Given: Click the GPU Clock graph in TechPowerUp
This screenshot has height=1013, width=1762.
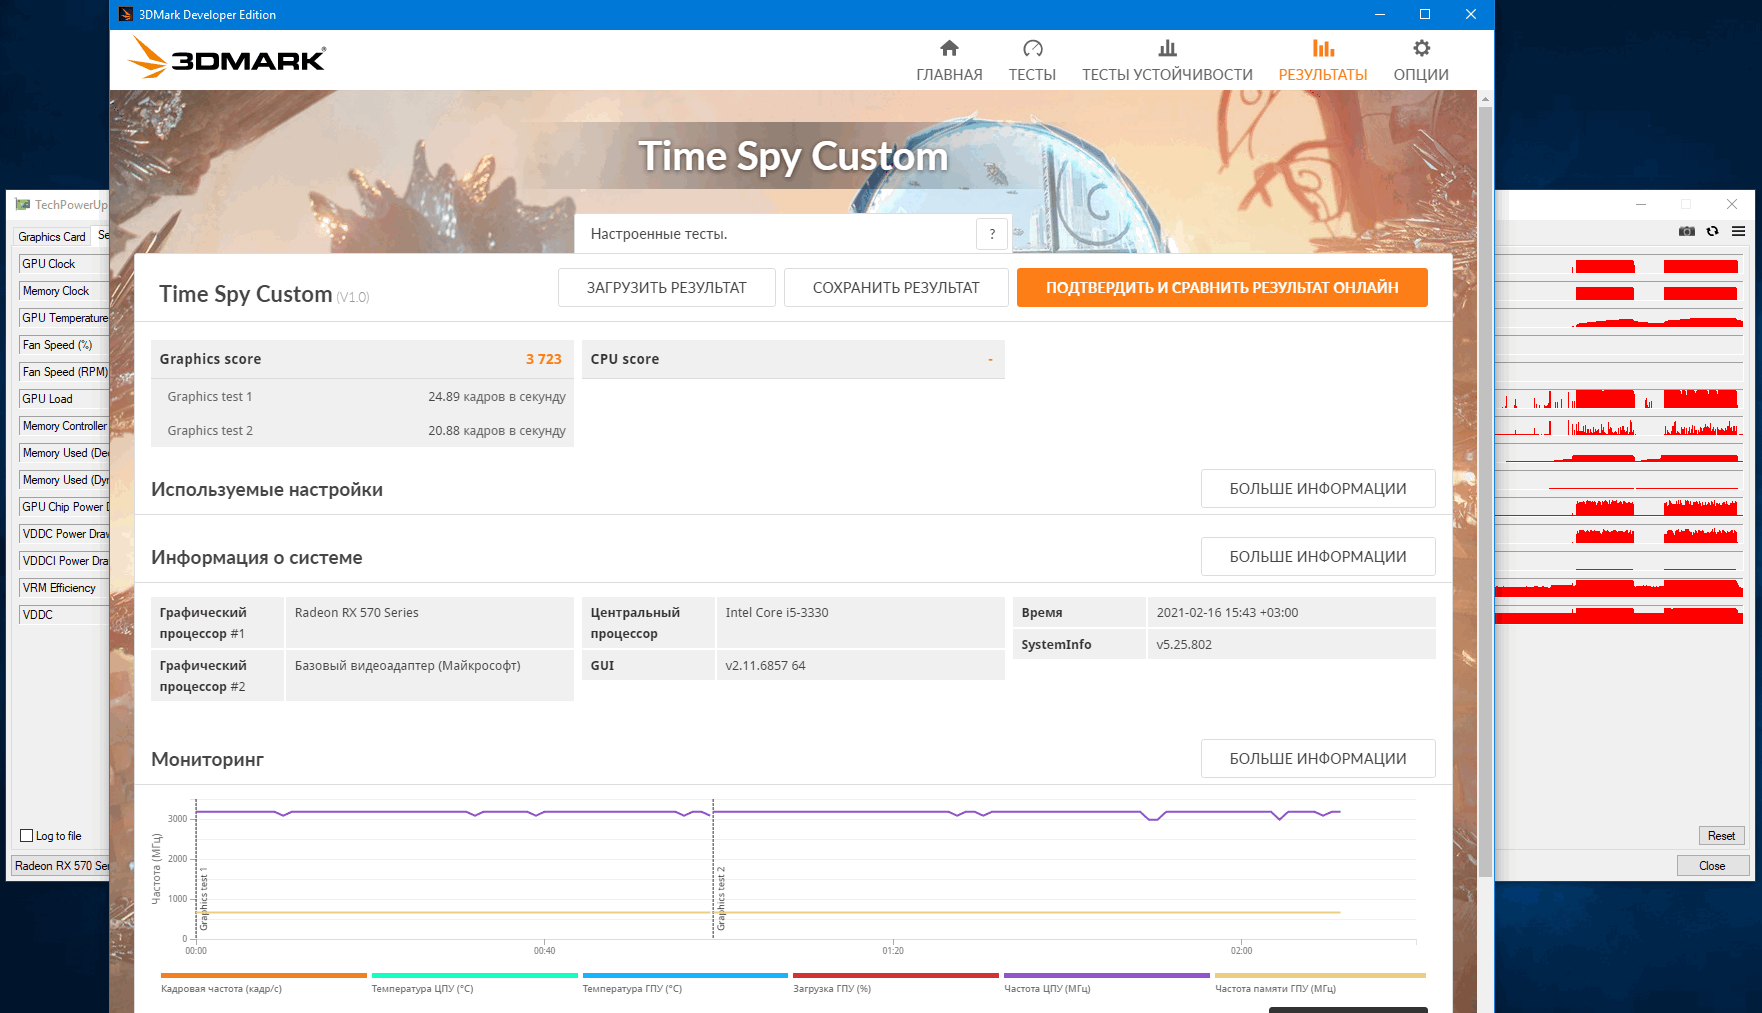Looking at the screenshot, I should (x=1619, y=264).
